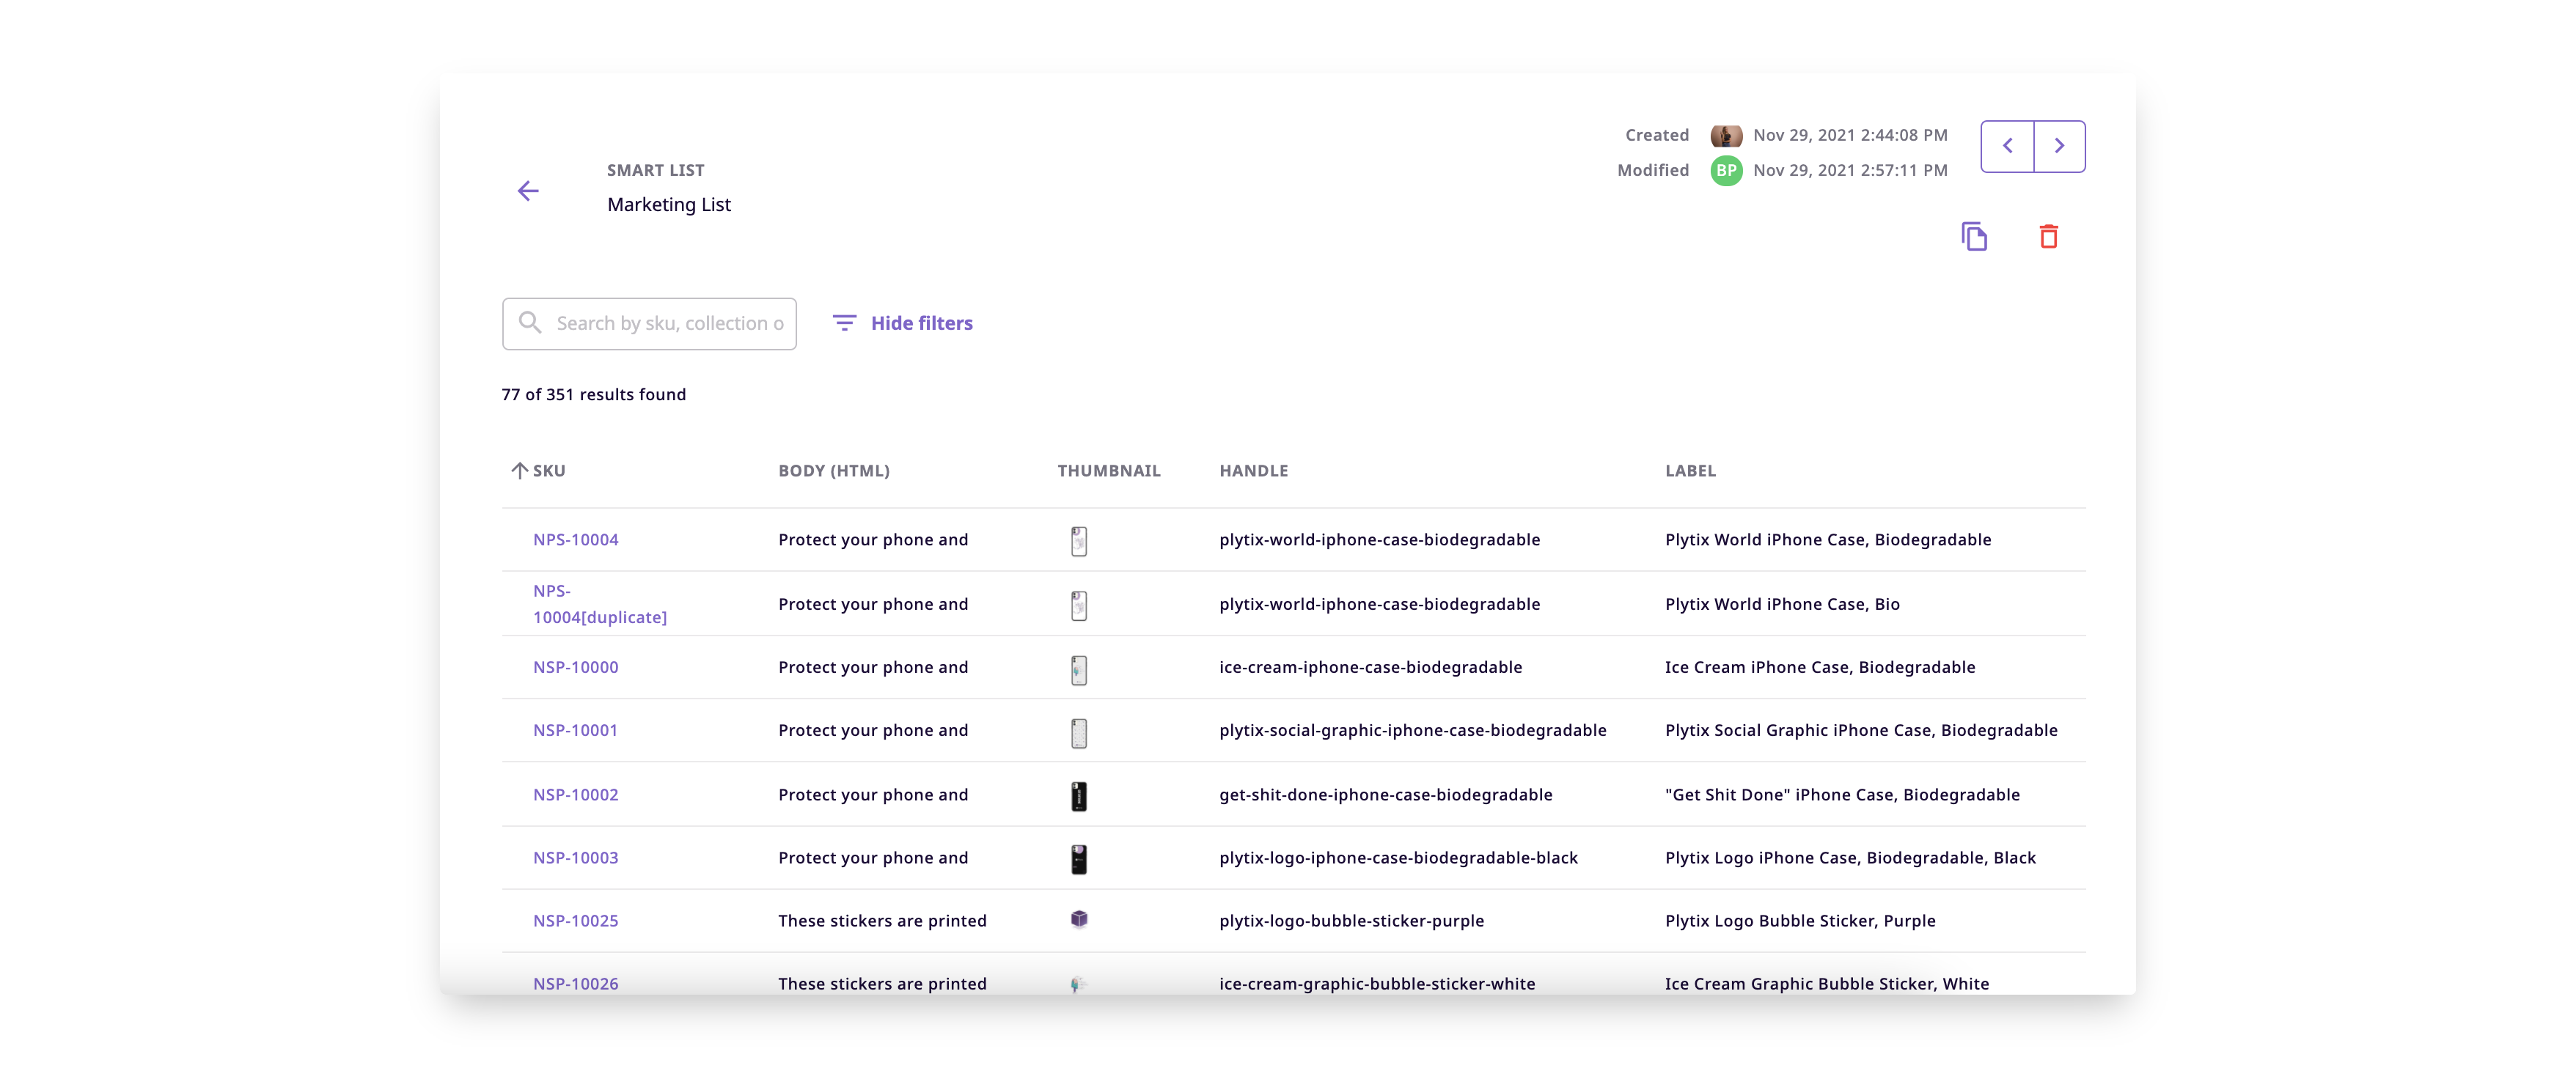Duplicate the Marketing List with copy icon

[x=1974, y=237]
